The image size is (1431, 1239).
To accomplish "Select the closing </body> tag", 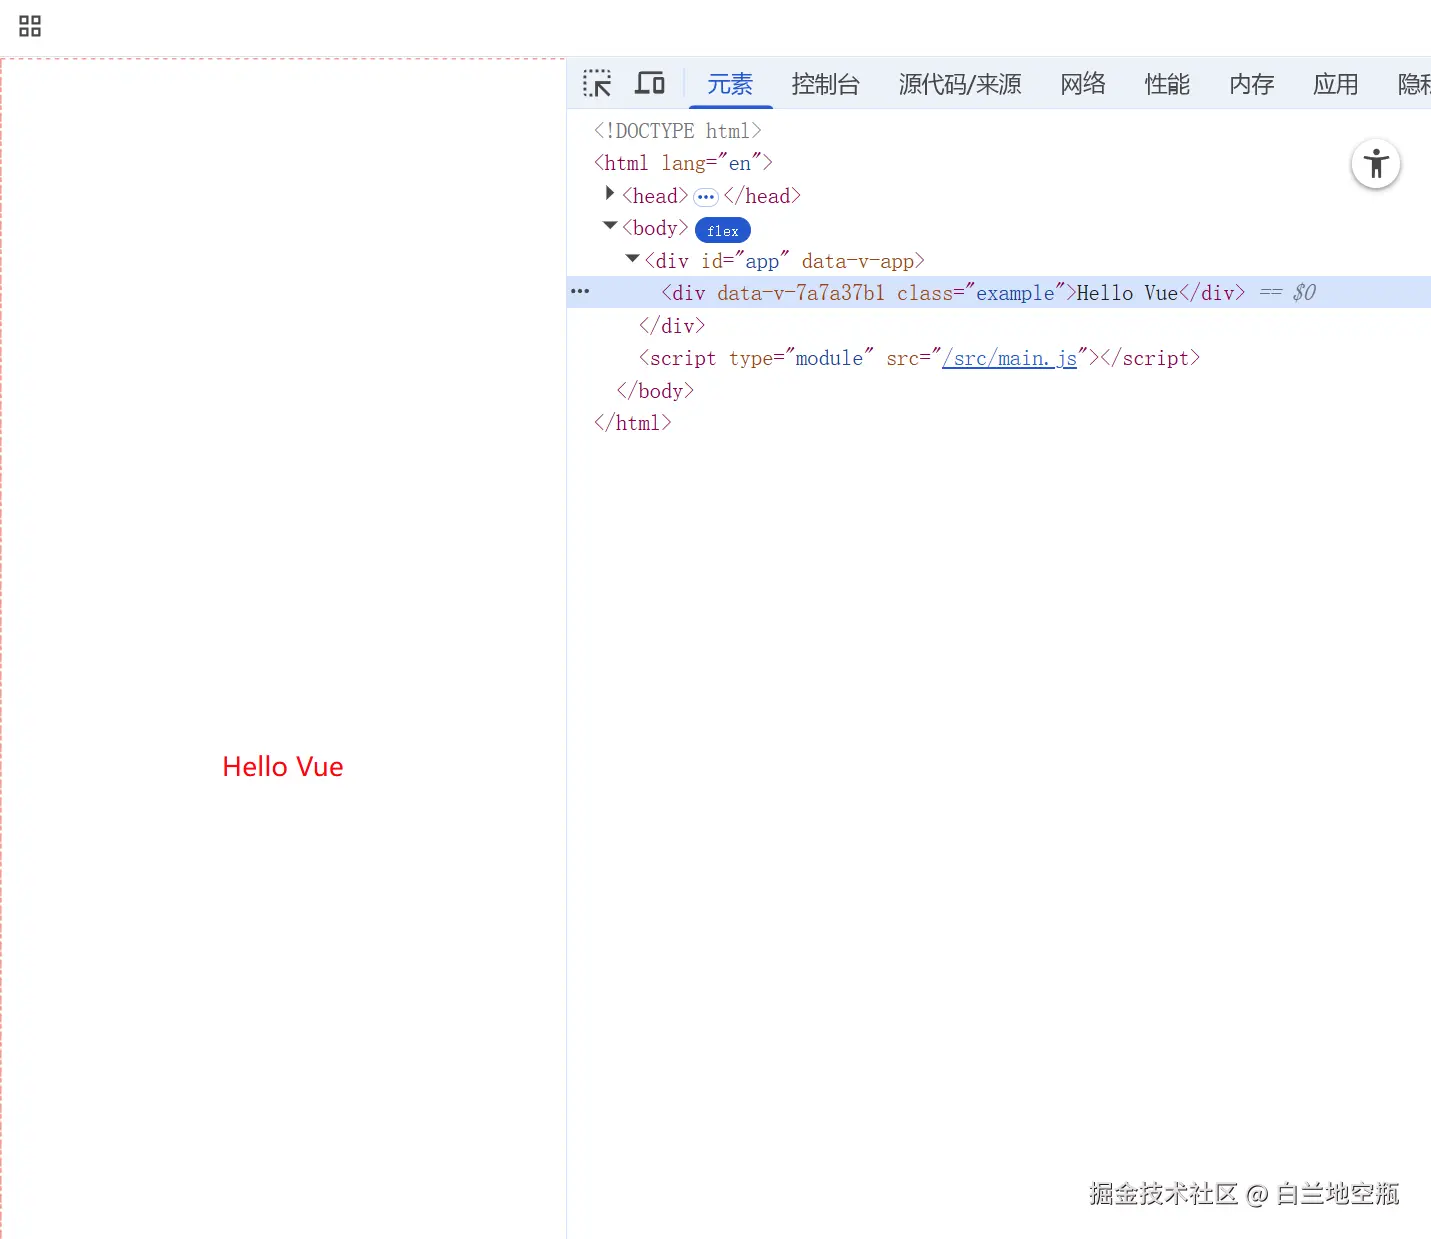I will click(655, 391).
